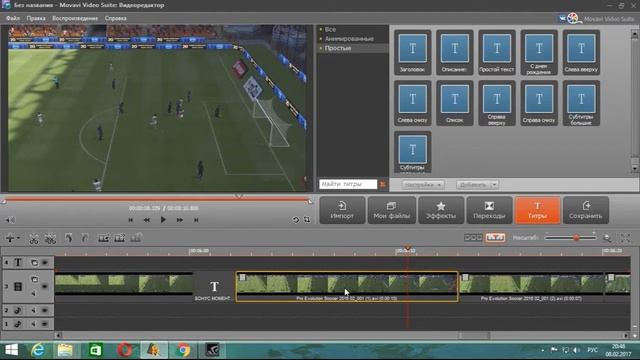640x360 pixels.
Task: Click the scissors Split clip tool
Action: (34, 238)
